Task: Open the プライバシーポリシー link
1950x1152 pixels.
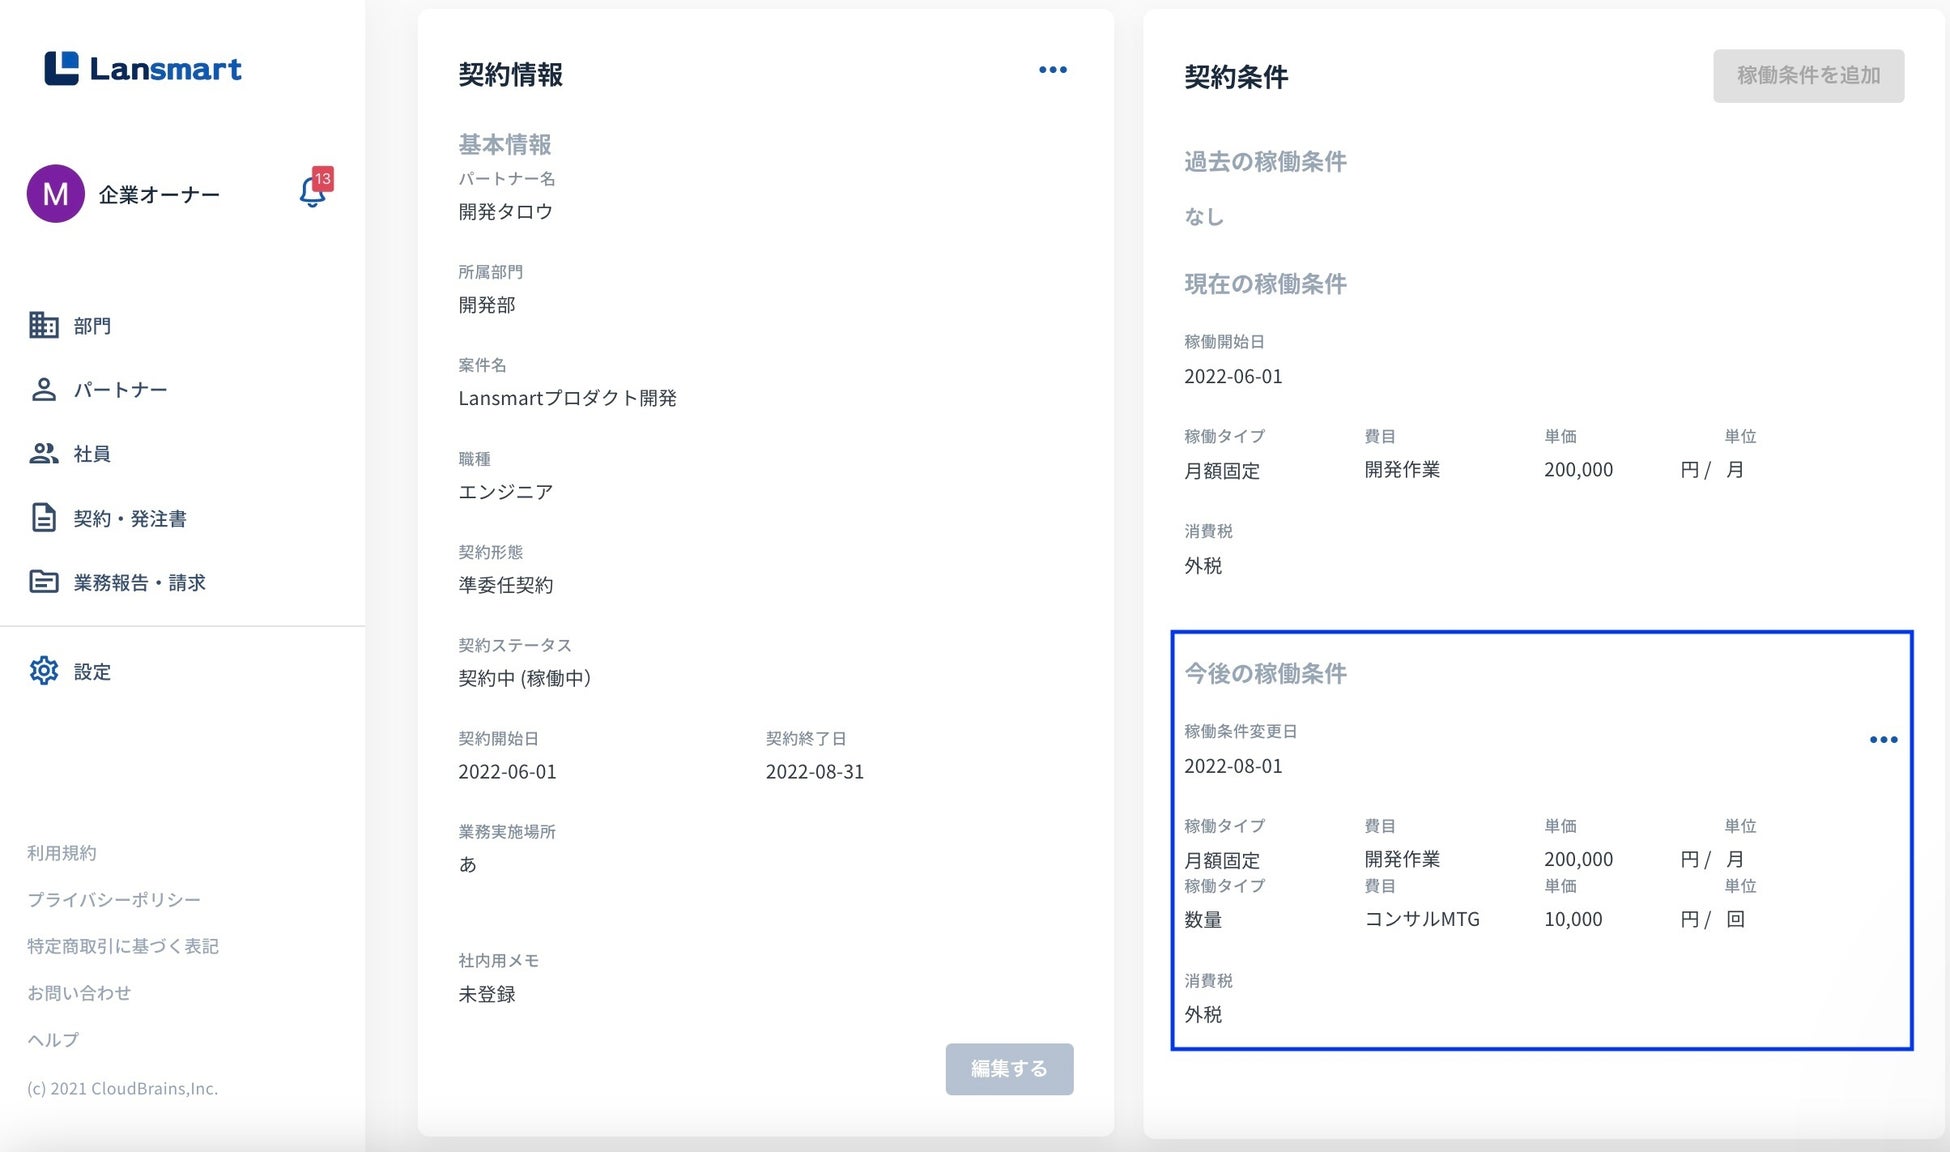Action: [x=114, y=899]
